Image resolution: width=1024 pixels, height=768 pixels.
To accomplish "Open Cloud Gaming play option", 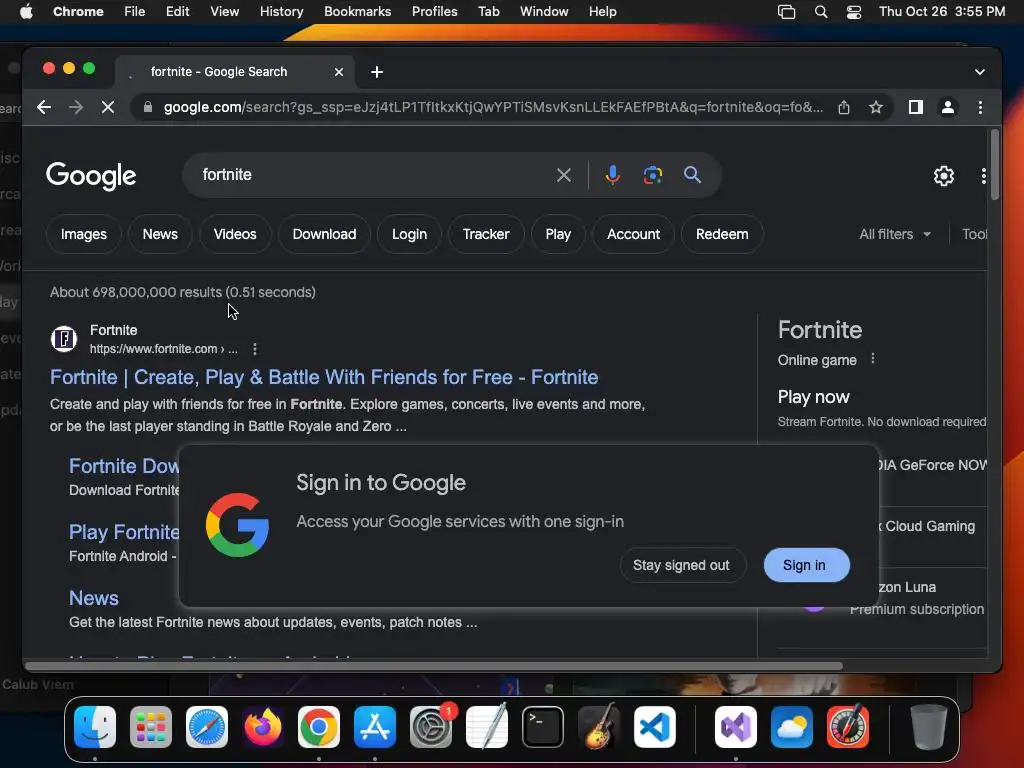I will [x=930, y=526].
